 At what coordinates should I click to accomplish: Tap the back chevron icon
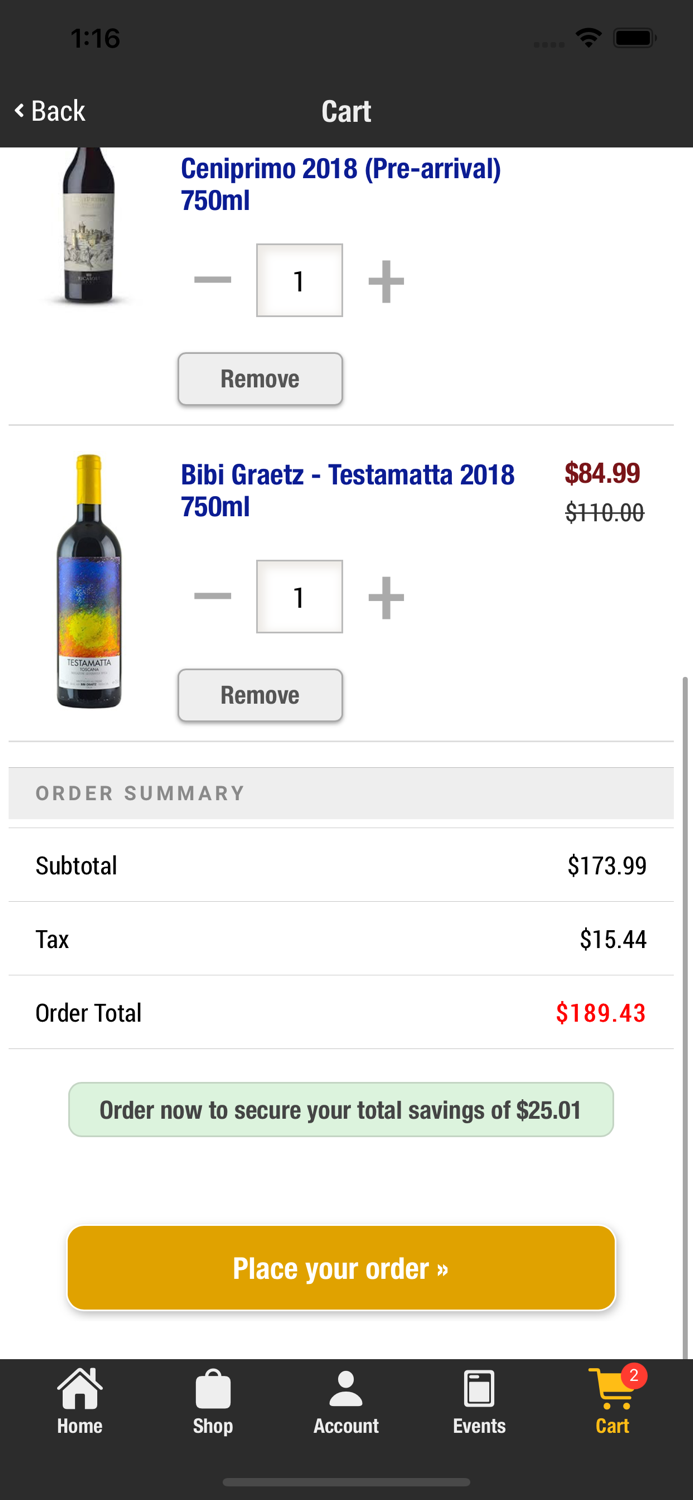(x=17, y=110)
